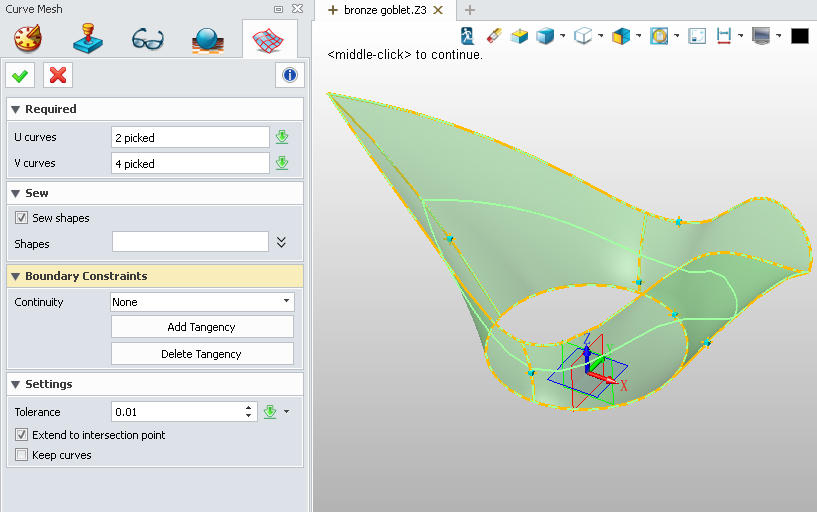Click the eraser toolbar icon
Screen dimensions: 817x512
point(494,36)
